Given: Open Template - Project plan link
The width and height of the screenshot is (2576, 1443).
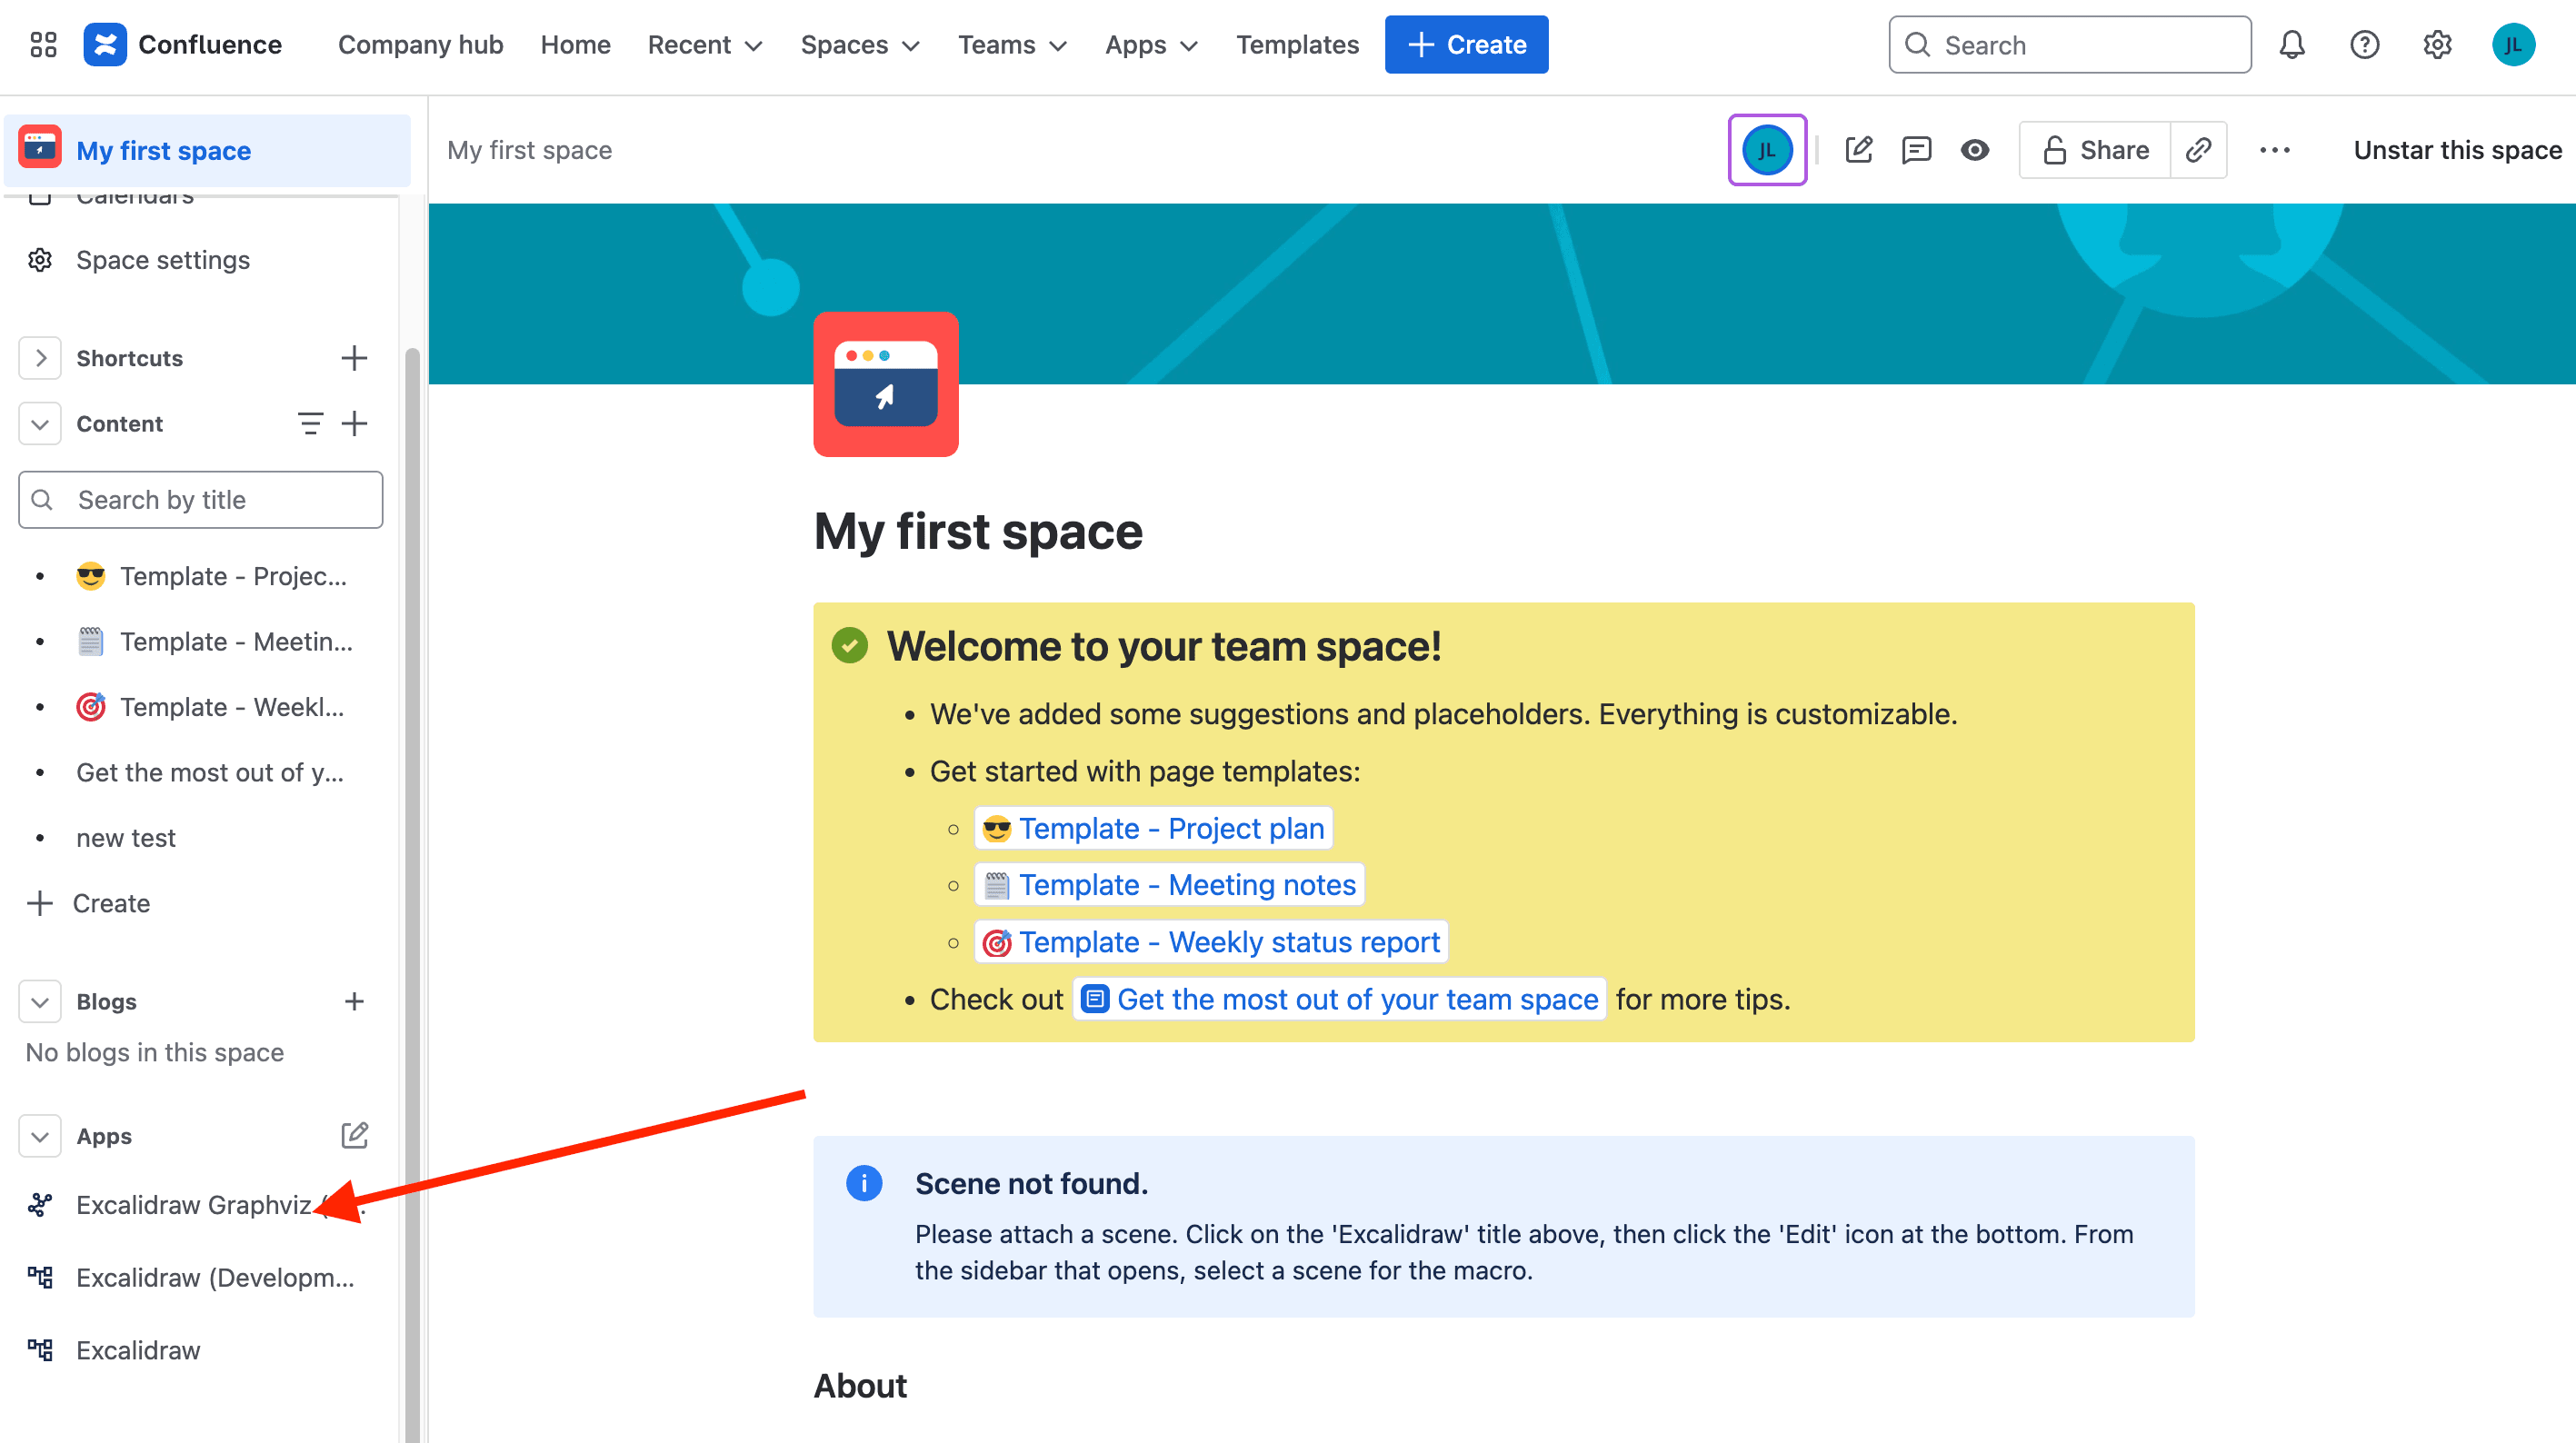Looking at the screenshot, I should (x=1153, y=828).
